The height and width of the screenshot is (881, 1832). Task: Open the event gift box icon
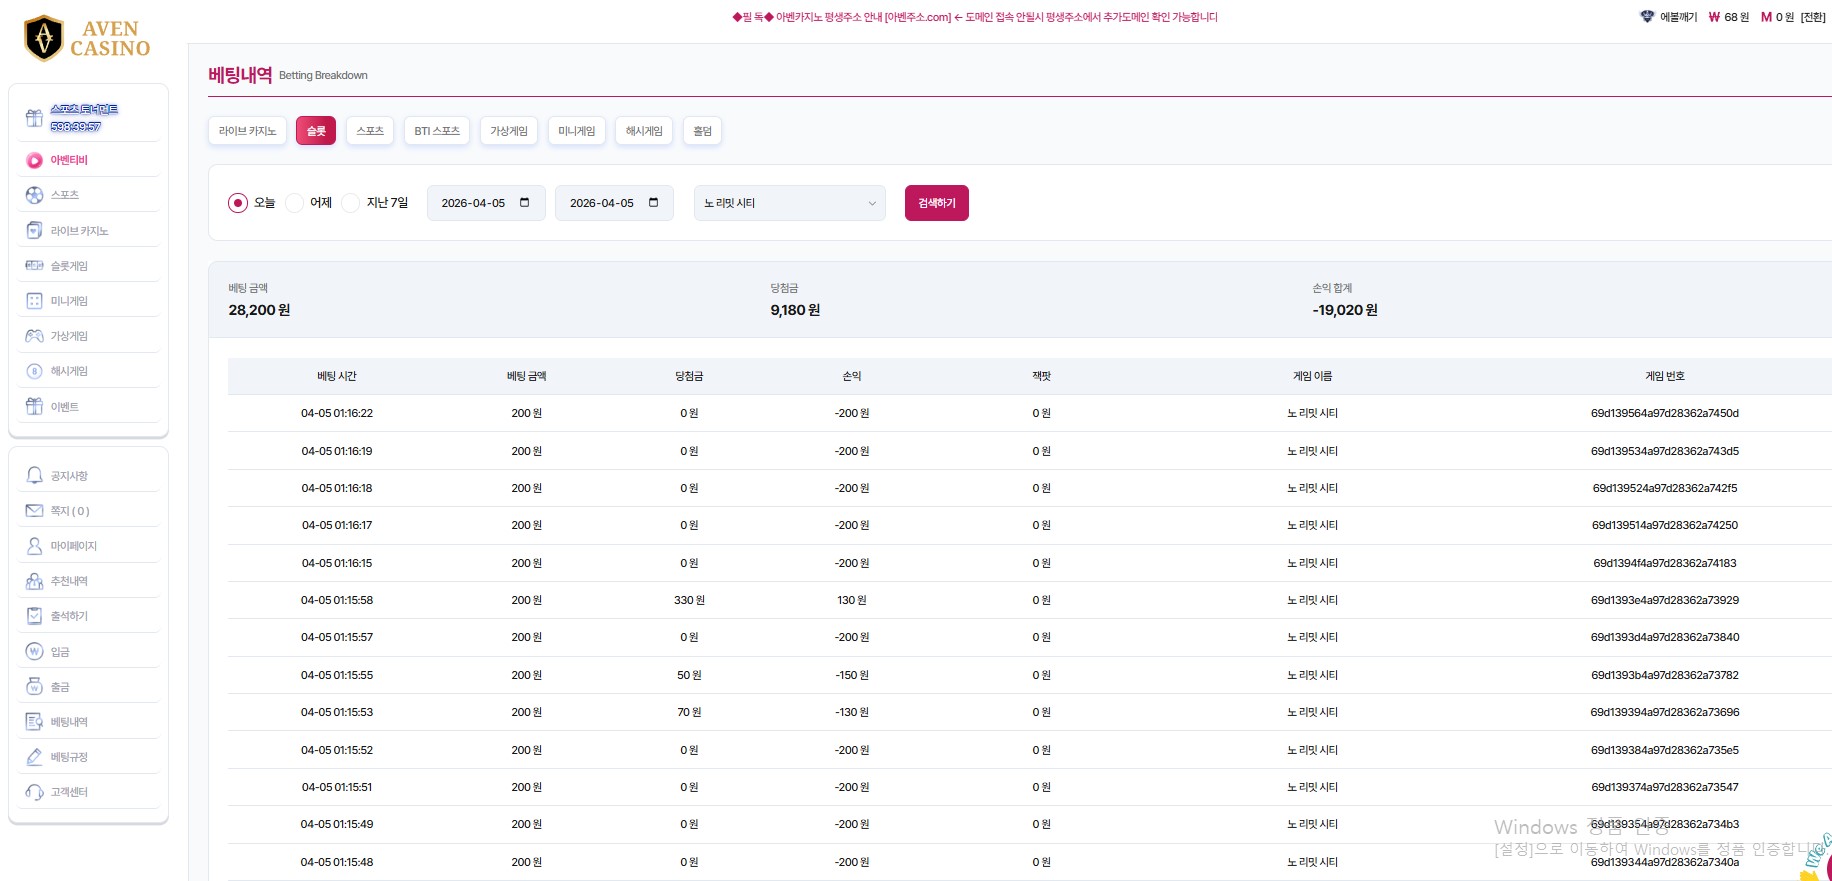click(34, 407)
